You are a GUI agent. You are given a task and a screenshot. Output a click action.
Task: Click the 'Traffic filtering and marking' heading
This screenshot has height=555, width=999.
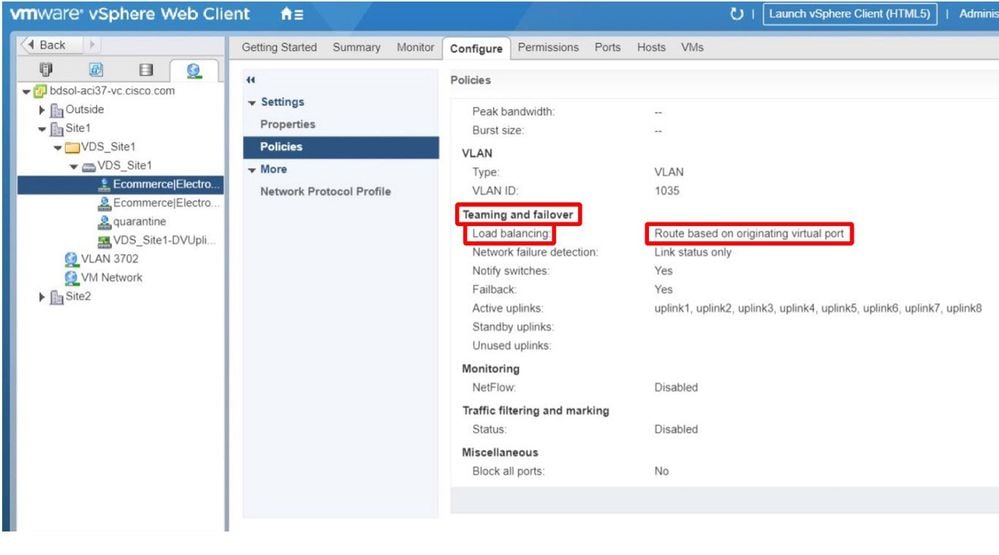coord(535,411)
